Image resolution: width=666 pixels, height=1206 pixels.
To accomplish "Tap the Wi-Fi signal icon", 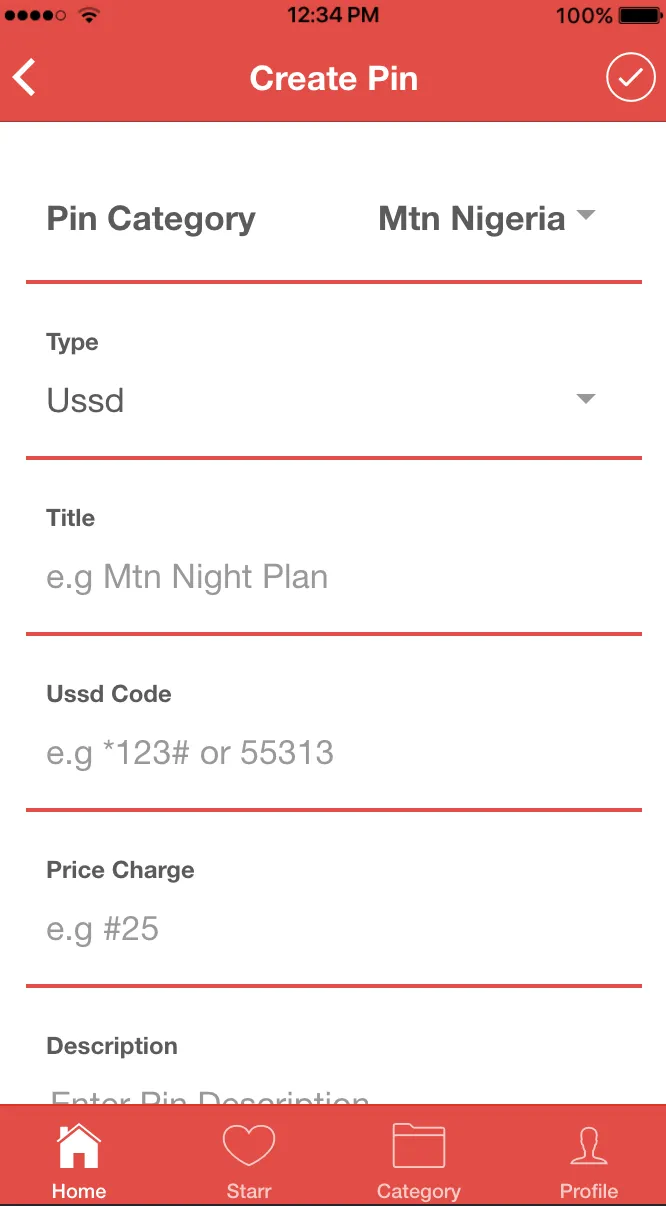I will [89, 15].
